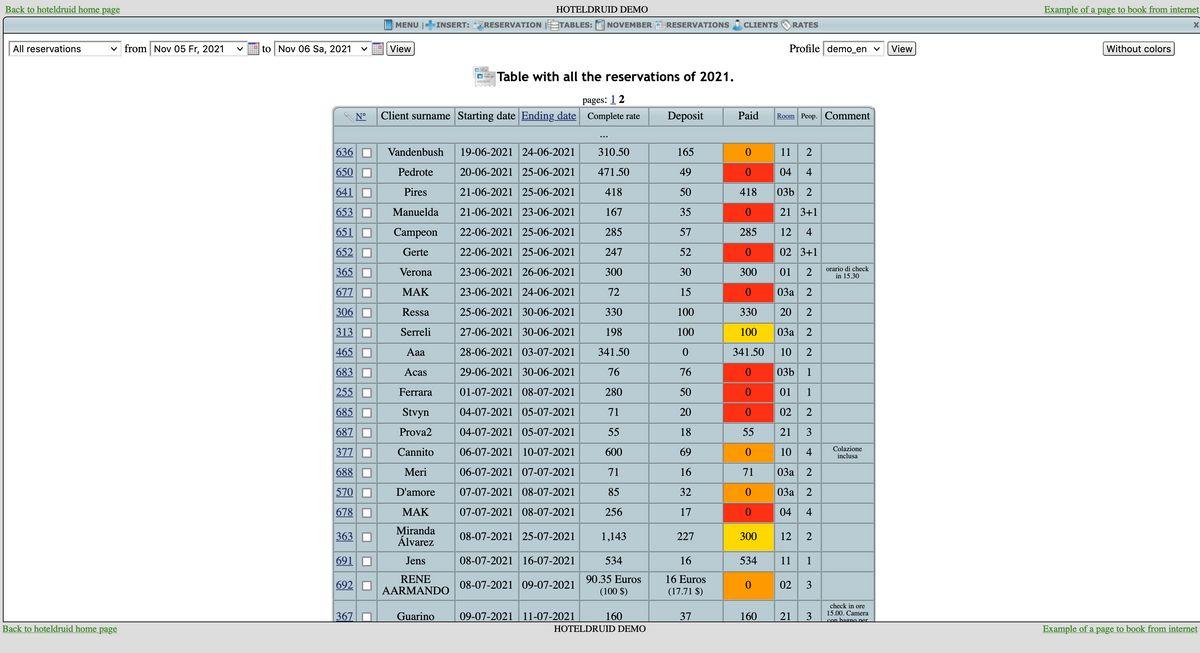Open reservation number 641
Viewport: 1200px width, 653px height.
tap(344, 192)
